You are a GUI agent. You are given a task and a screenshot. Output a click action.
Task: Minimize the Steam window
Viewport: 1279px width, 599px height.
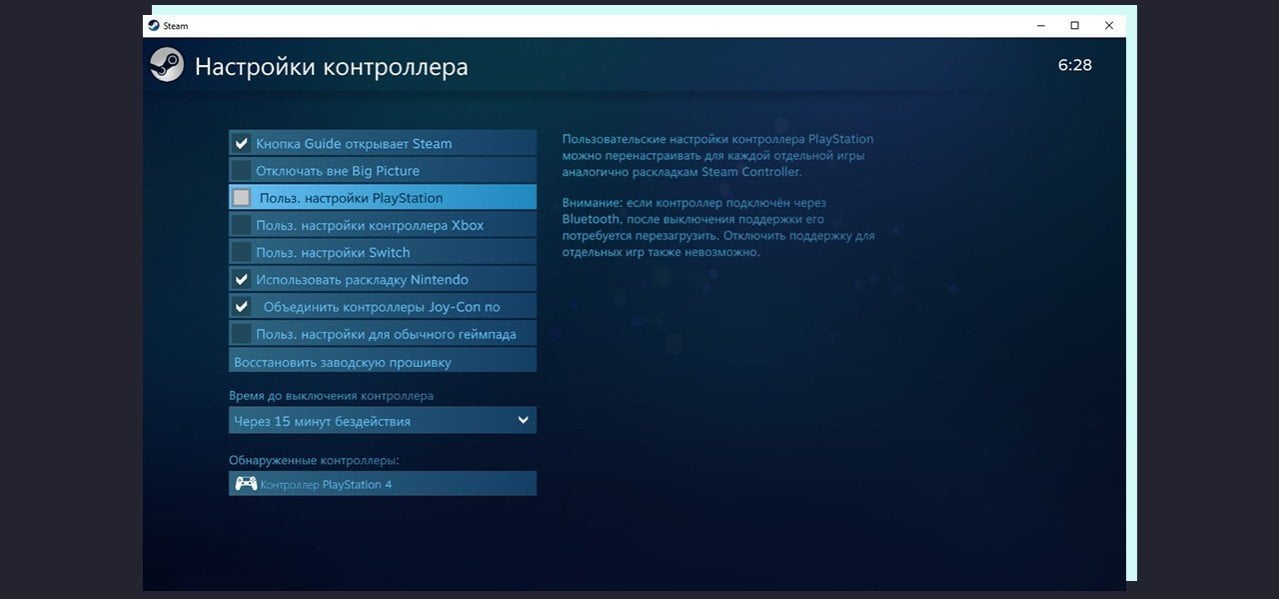(x=1040, y=25)
